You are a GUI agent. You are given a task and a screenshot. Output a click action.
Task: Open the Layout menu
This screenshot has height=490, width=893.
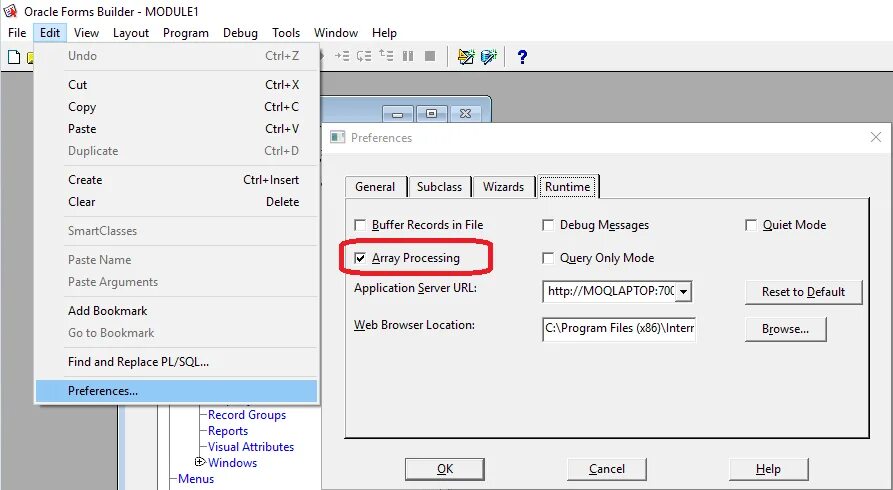click(x=131, y=33)
